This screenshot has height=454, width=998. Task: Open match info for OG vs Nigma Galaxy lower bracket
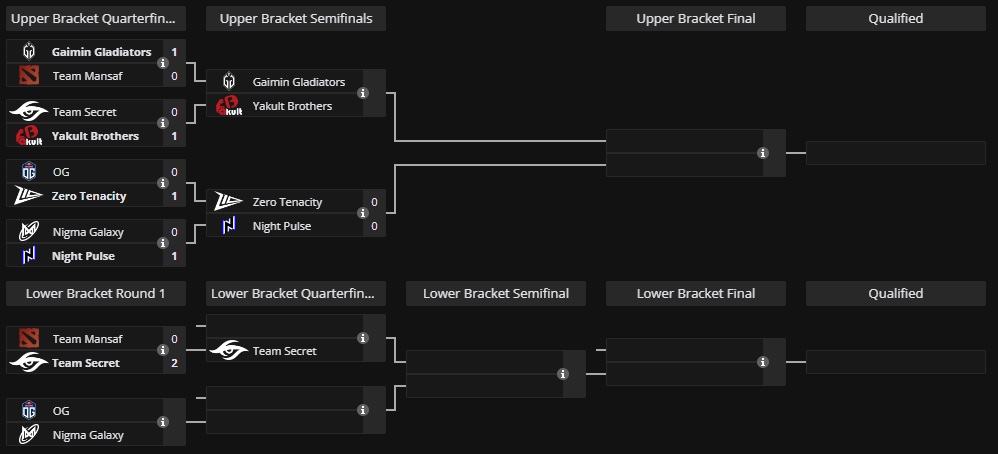click(163, 423)
